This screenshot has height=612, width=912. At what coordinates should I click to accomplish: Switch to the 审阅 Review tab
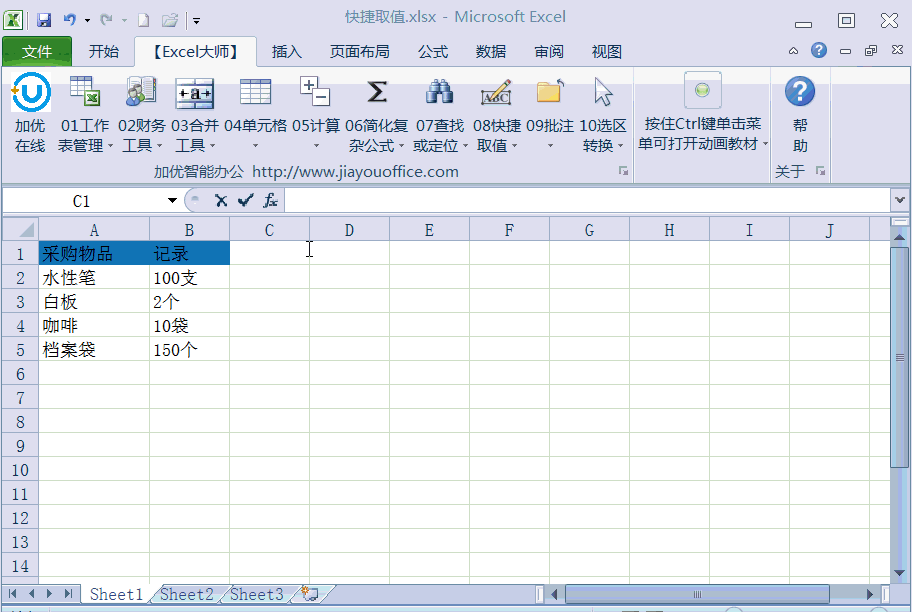point(549,51)
